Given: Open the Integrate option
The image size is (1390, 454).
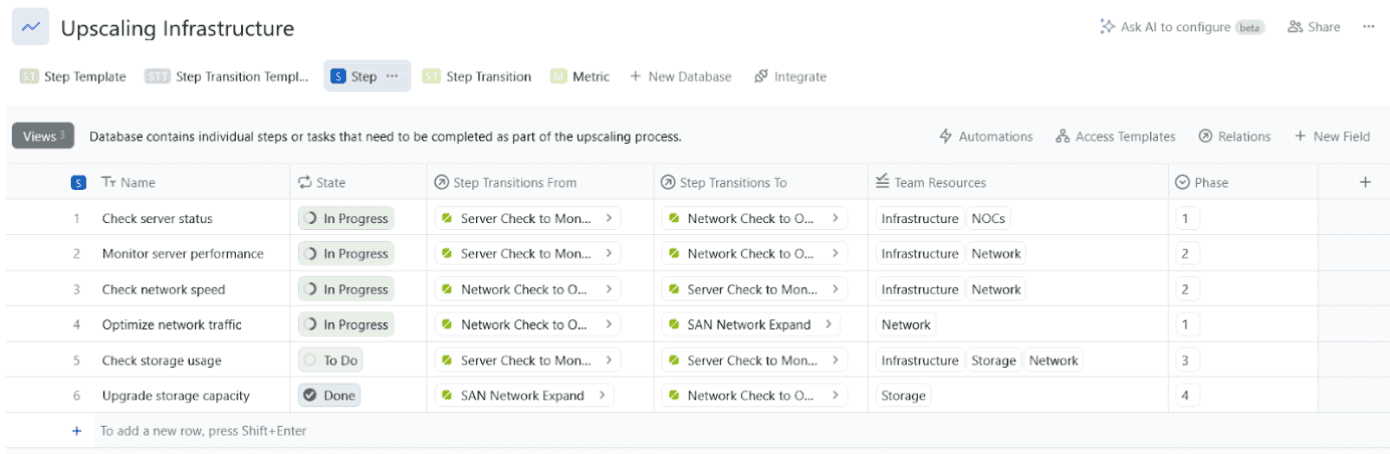Looking at the screenshot, I should pyautogui.click(x=790, y=76).
